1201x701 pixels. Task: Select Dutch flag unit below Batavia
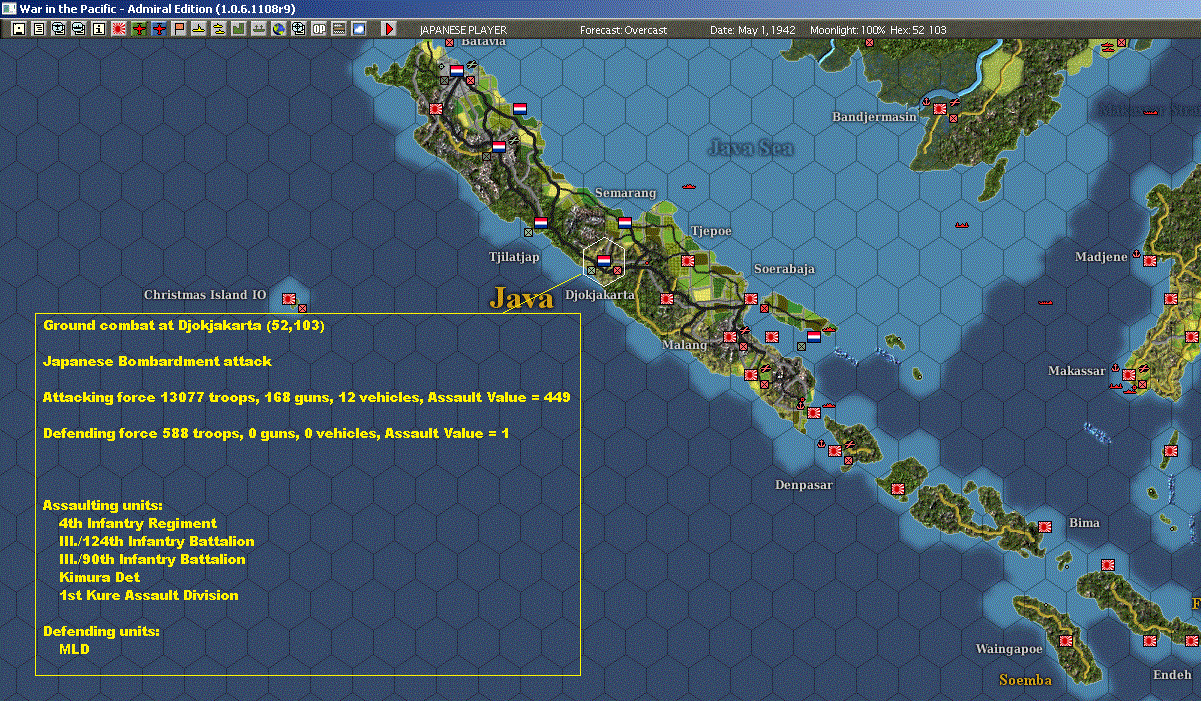(x=457, y=71)
